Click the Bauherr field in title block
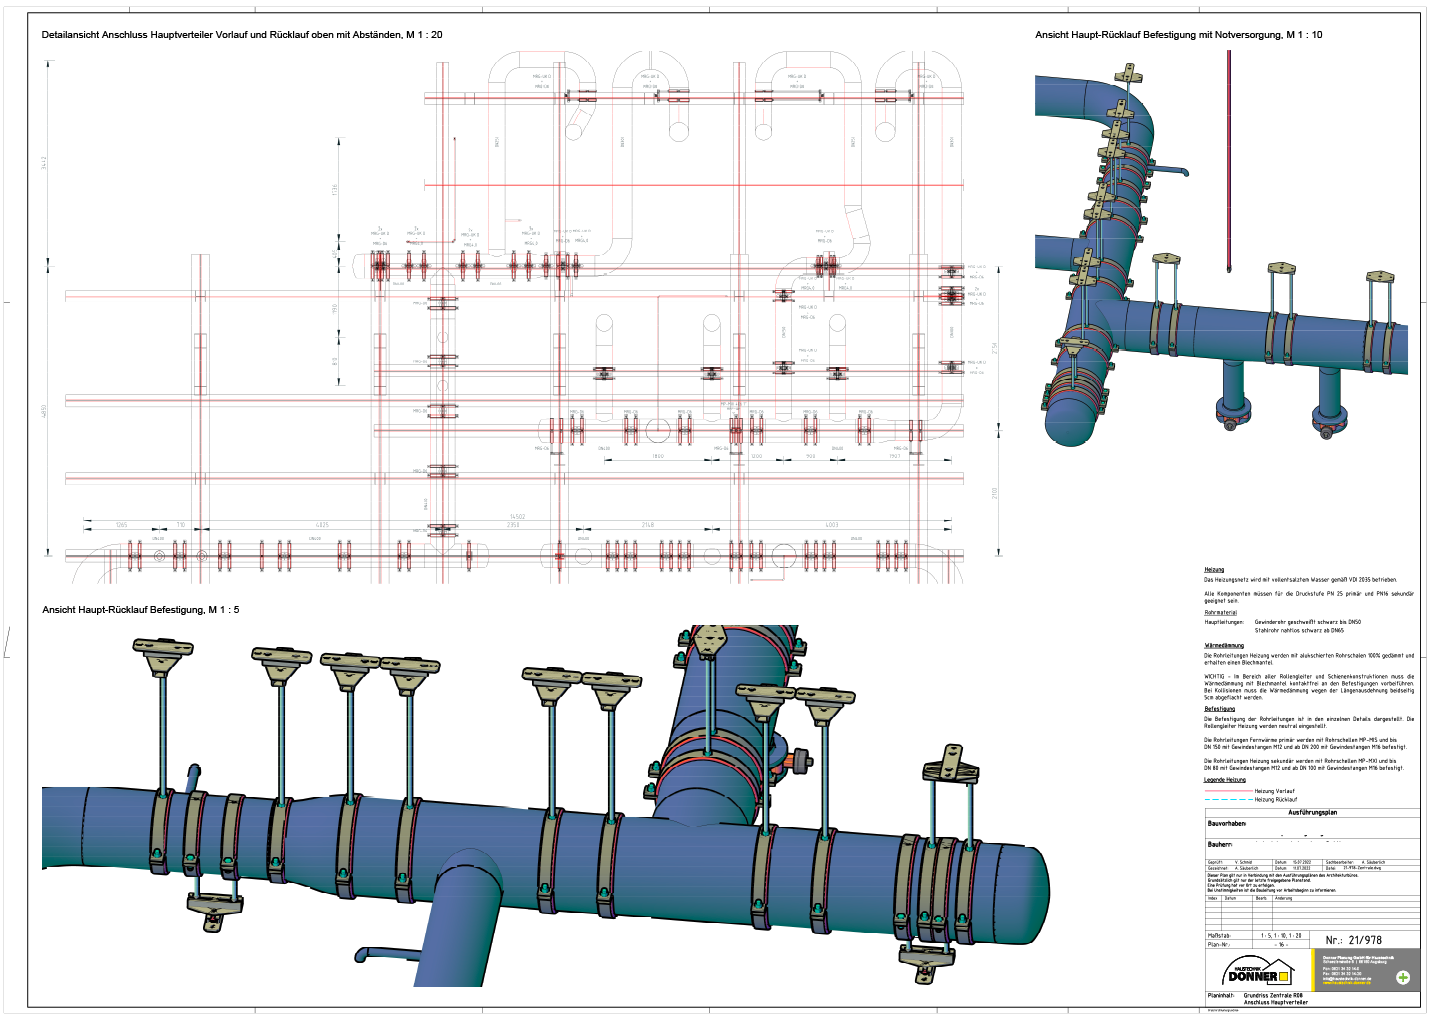 point(1220,845)
